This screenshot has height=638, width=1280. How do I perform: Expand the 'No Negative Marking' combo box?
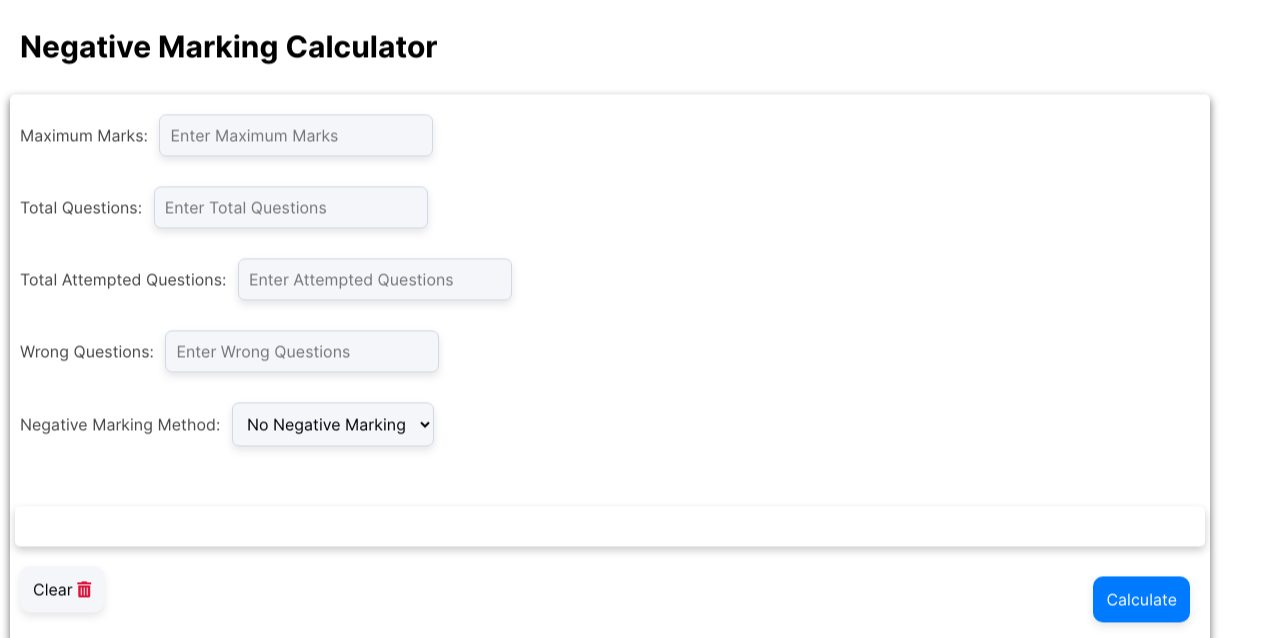(333, 425)
